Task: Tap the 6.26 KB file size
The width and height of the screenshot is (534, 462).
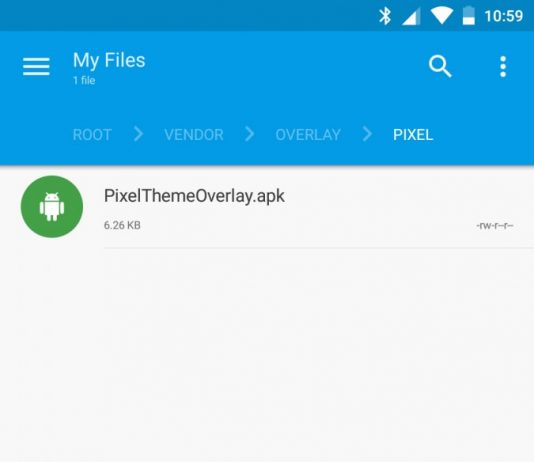Action: (x=122, y=225)
